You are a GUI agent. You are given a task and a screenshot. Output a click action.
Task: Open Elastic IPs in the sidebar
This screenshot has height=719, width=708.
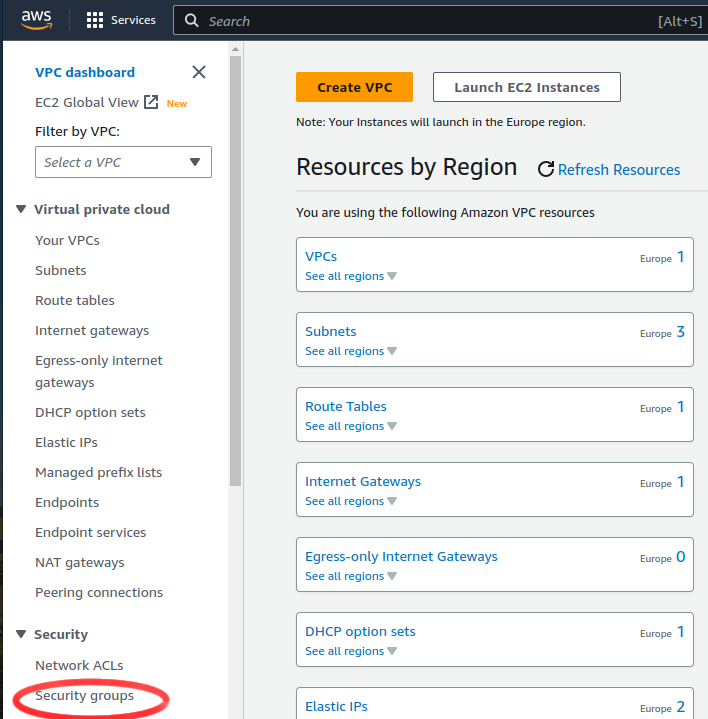(66, 442)
